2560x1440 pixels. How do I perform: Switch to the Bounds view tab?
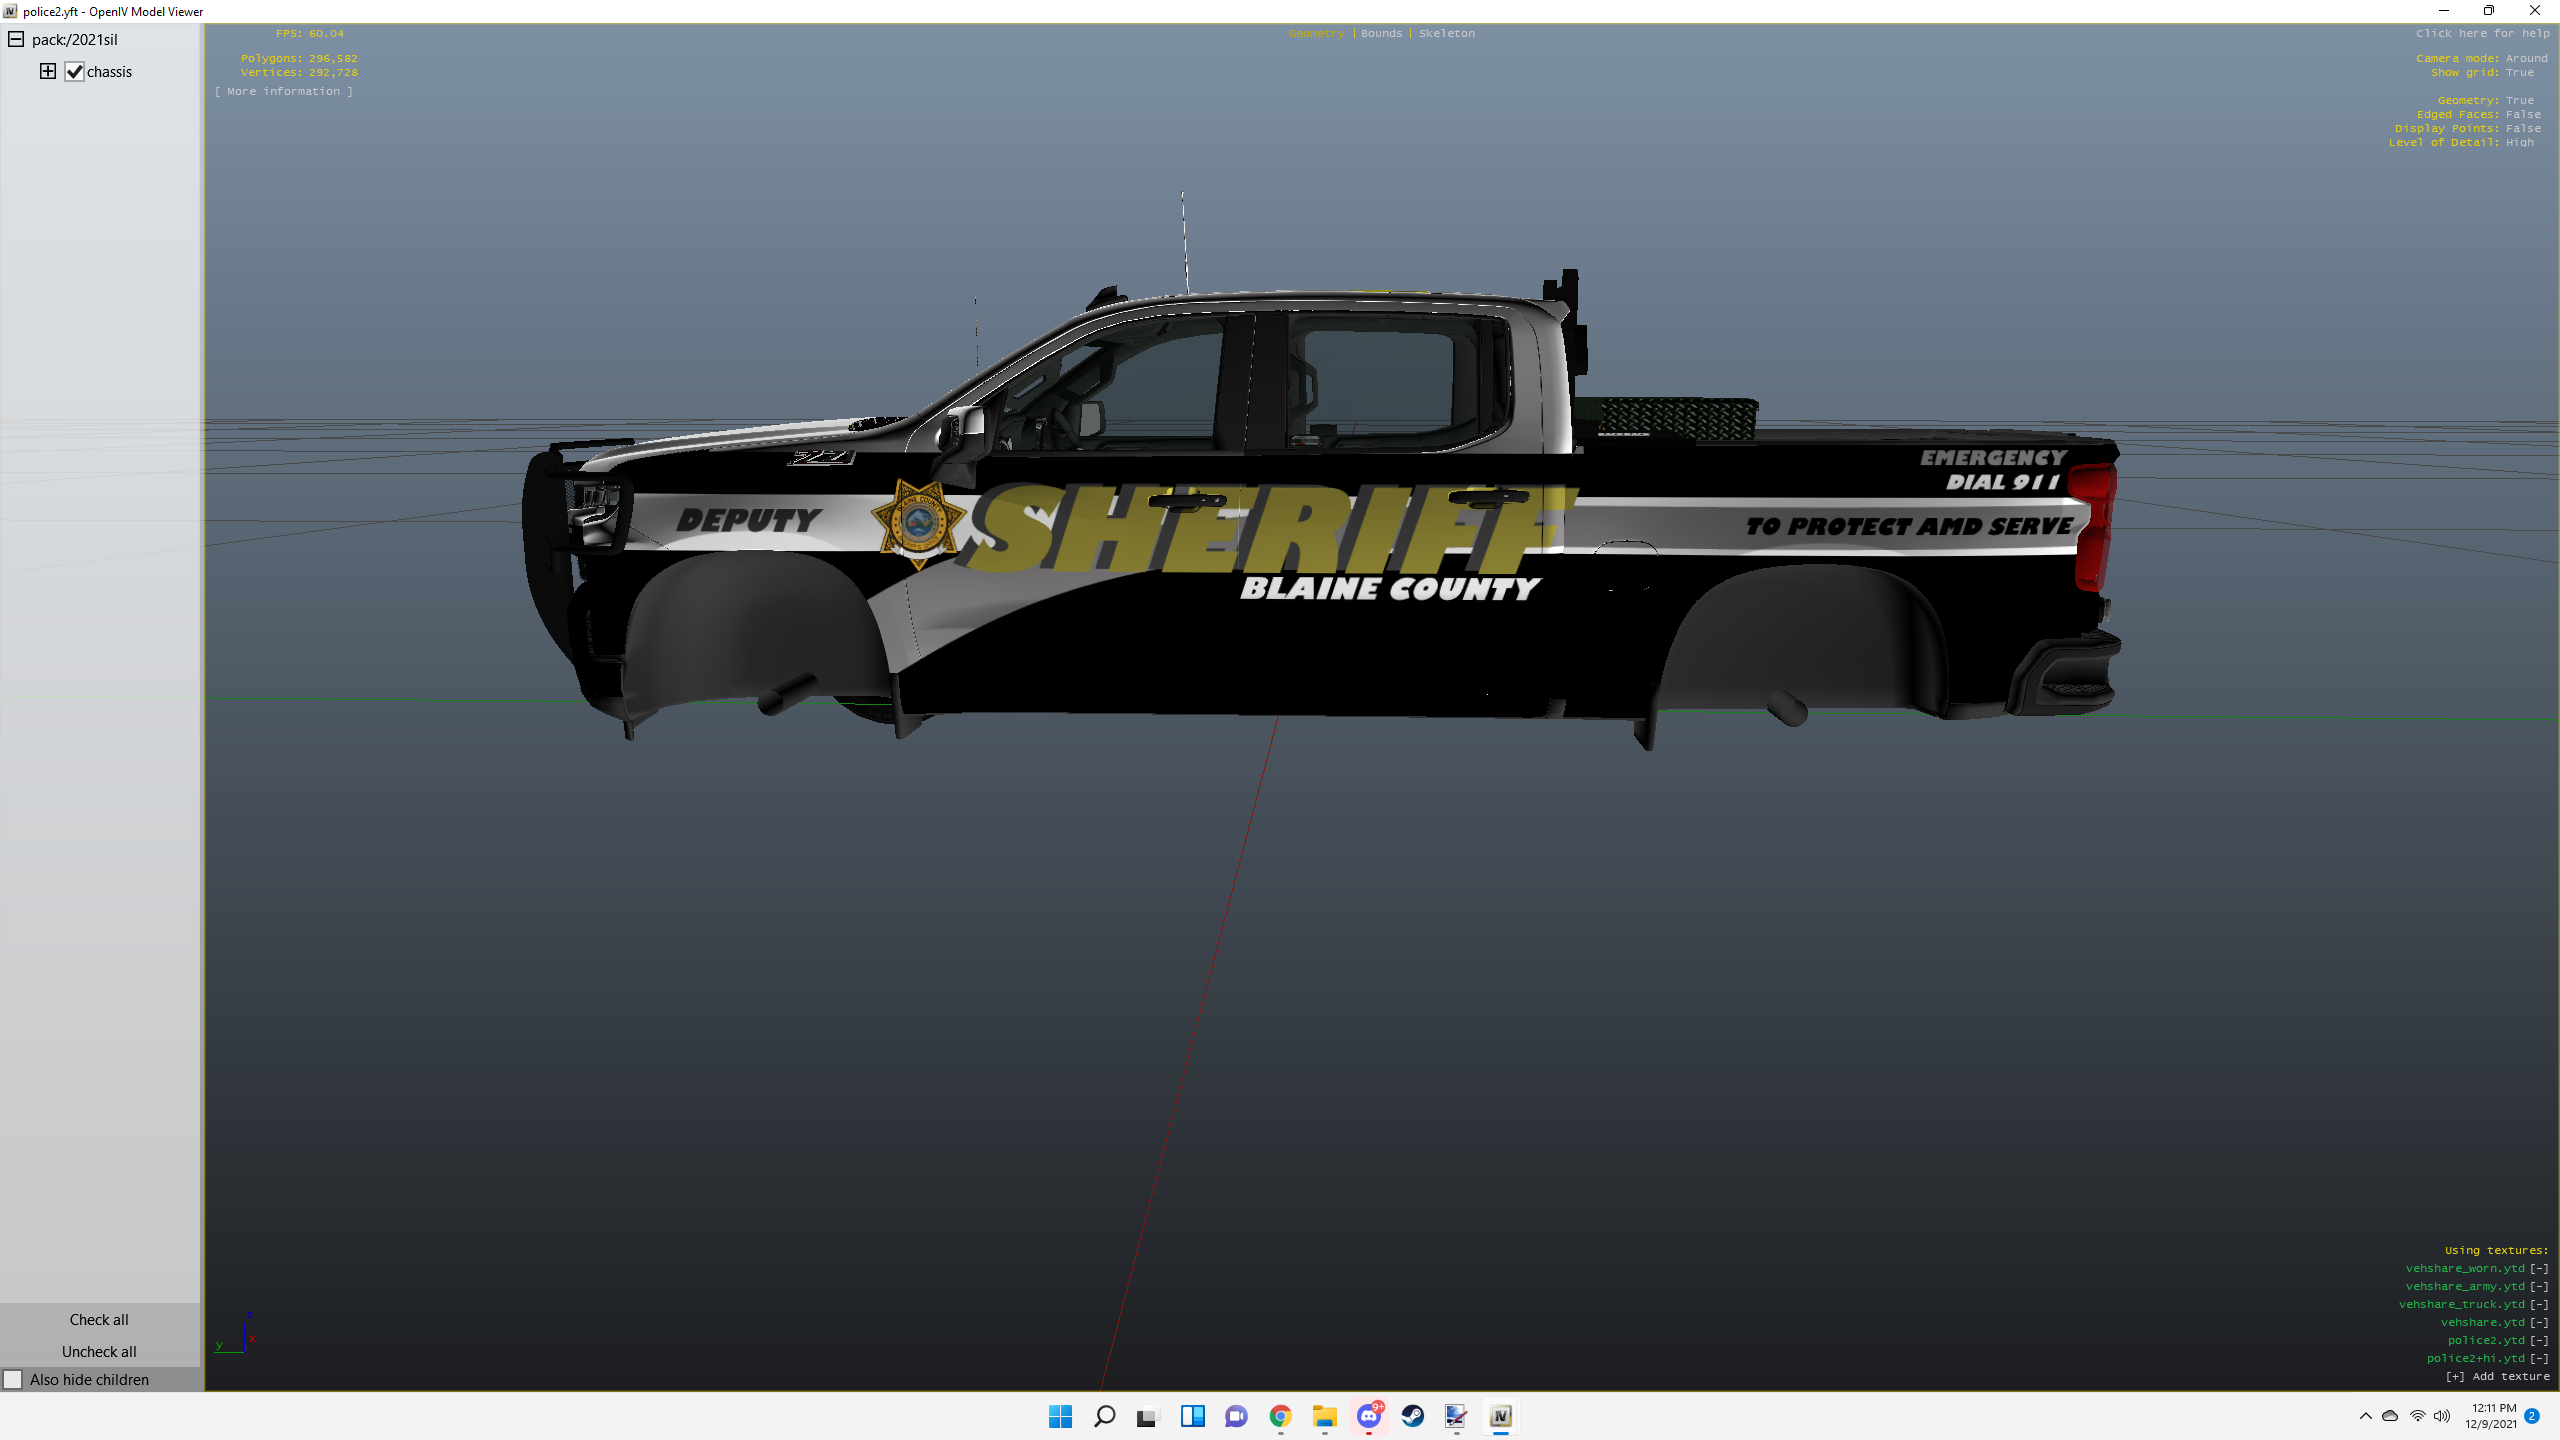(1381, 33)
